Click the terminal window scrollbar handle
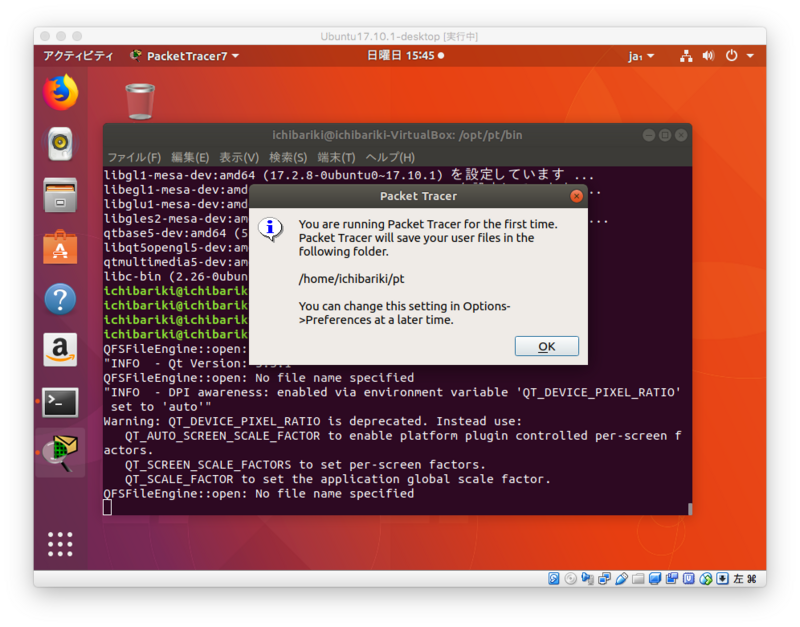The width and height of the screenshot is (800, 627). (690, 509)
